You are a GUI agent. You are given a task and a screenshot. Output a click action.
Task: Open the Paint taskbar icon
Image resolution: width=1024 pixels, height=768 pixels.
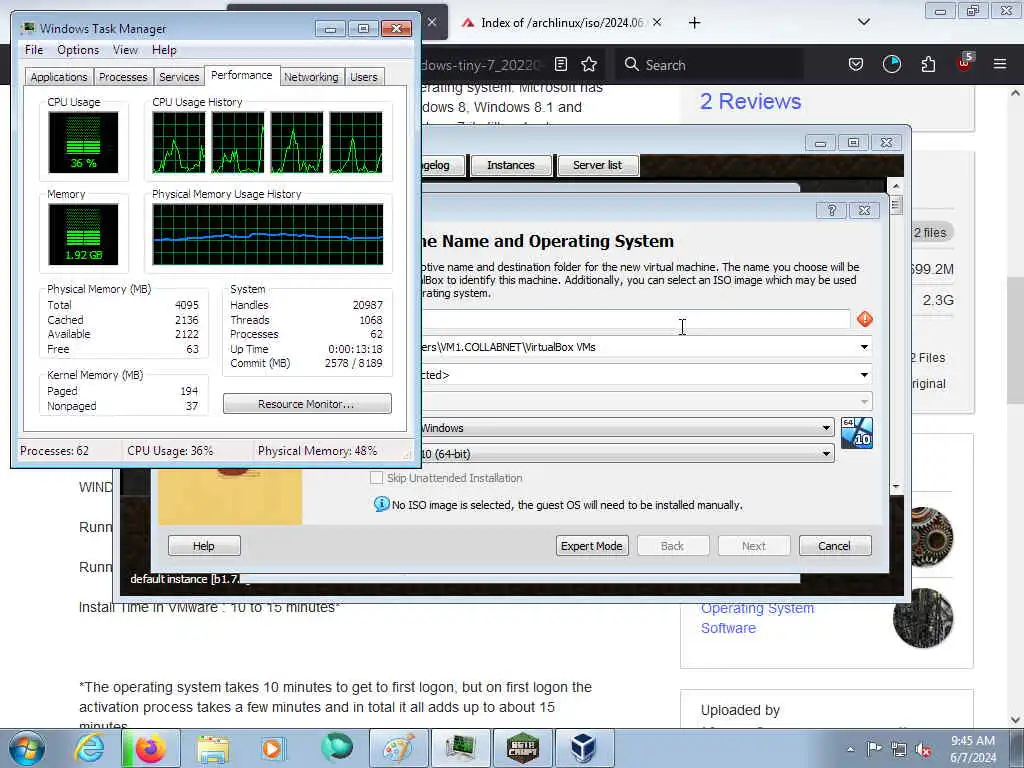pyautogui.click(x=399, y=748)
